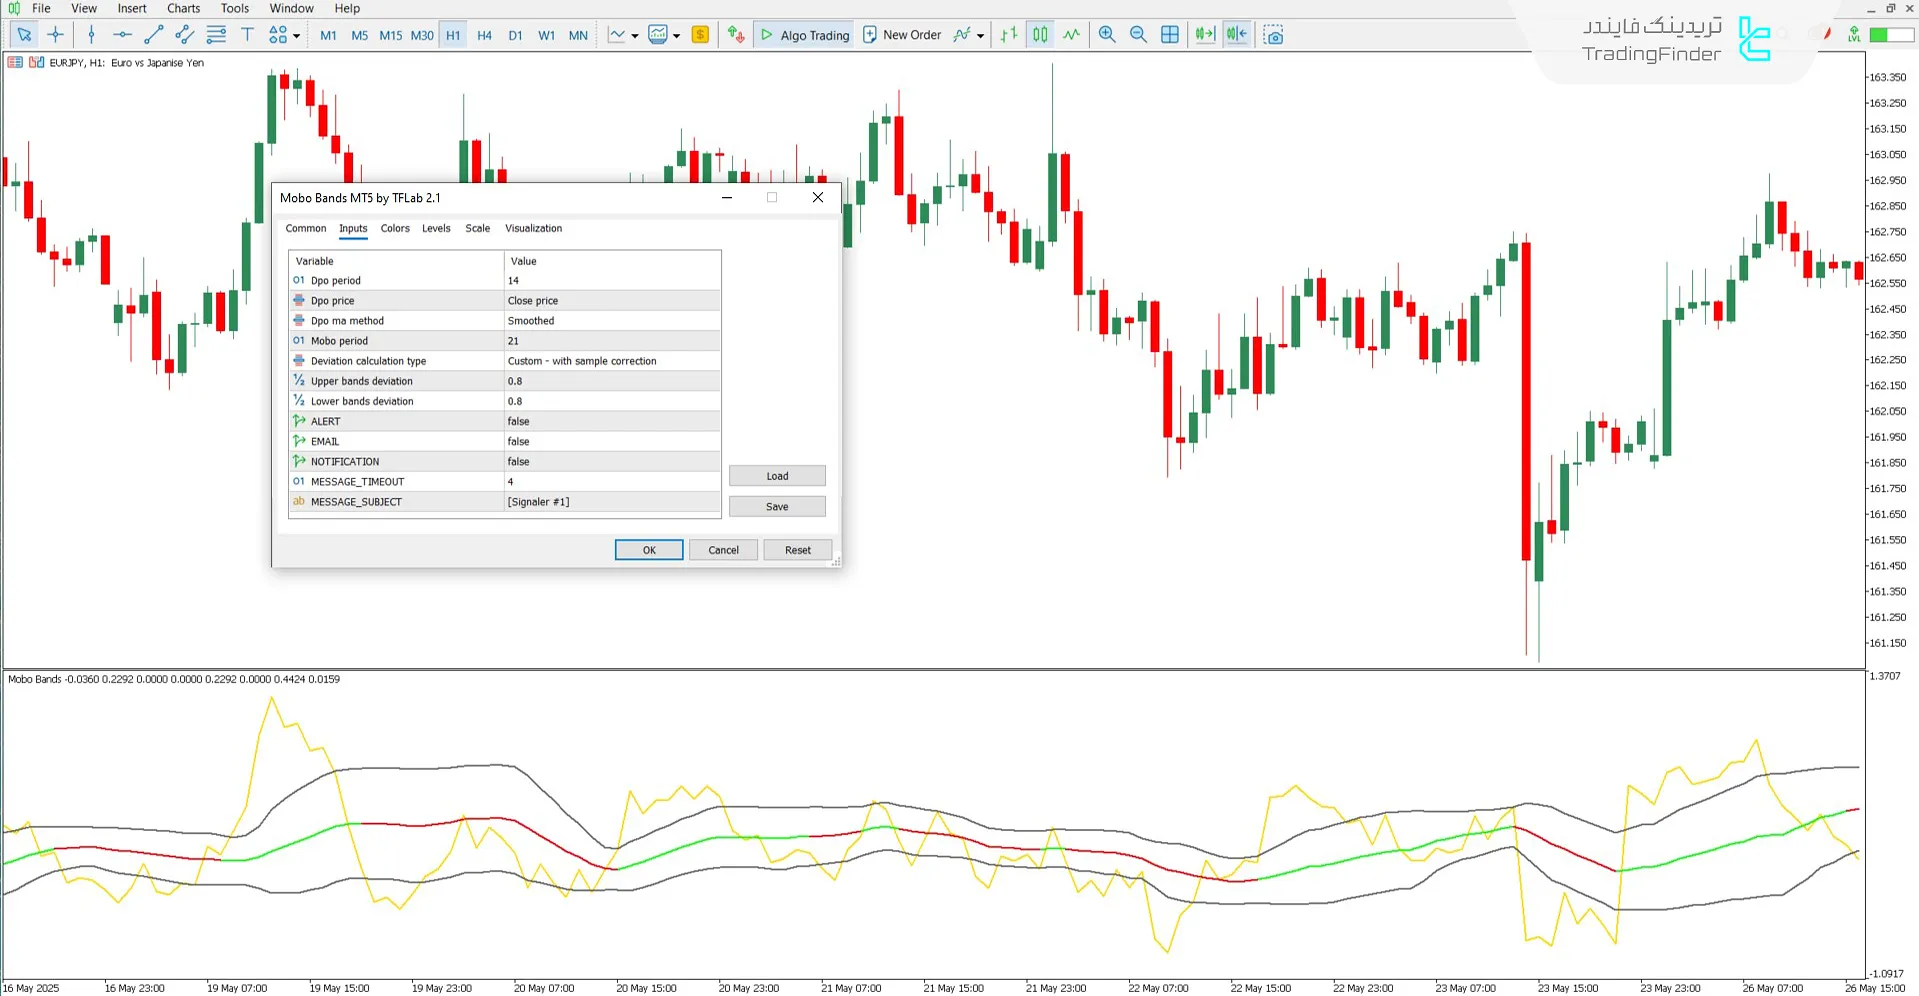
Task: Open the tile windows grid icon
Action: pos(1169,35)
